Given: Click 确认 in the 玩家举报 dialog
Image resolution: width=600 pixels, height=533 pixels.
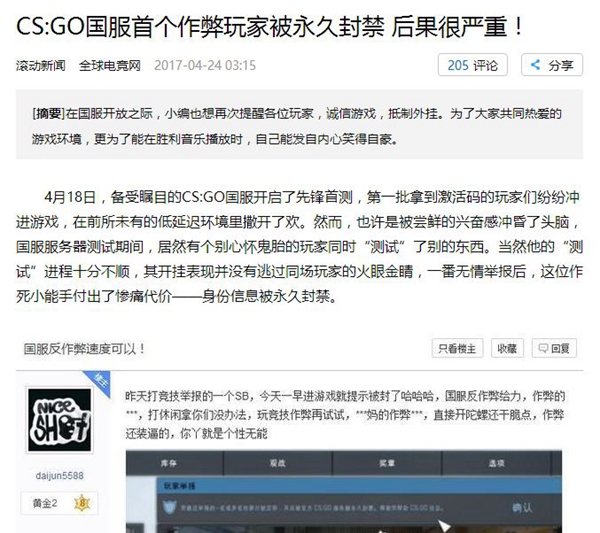Looking at the screenshot, I should point(522,508).
